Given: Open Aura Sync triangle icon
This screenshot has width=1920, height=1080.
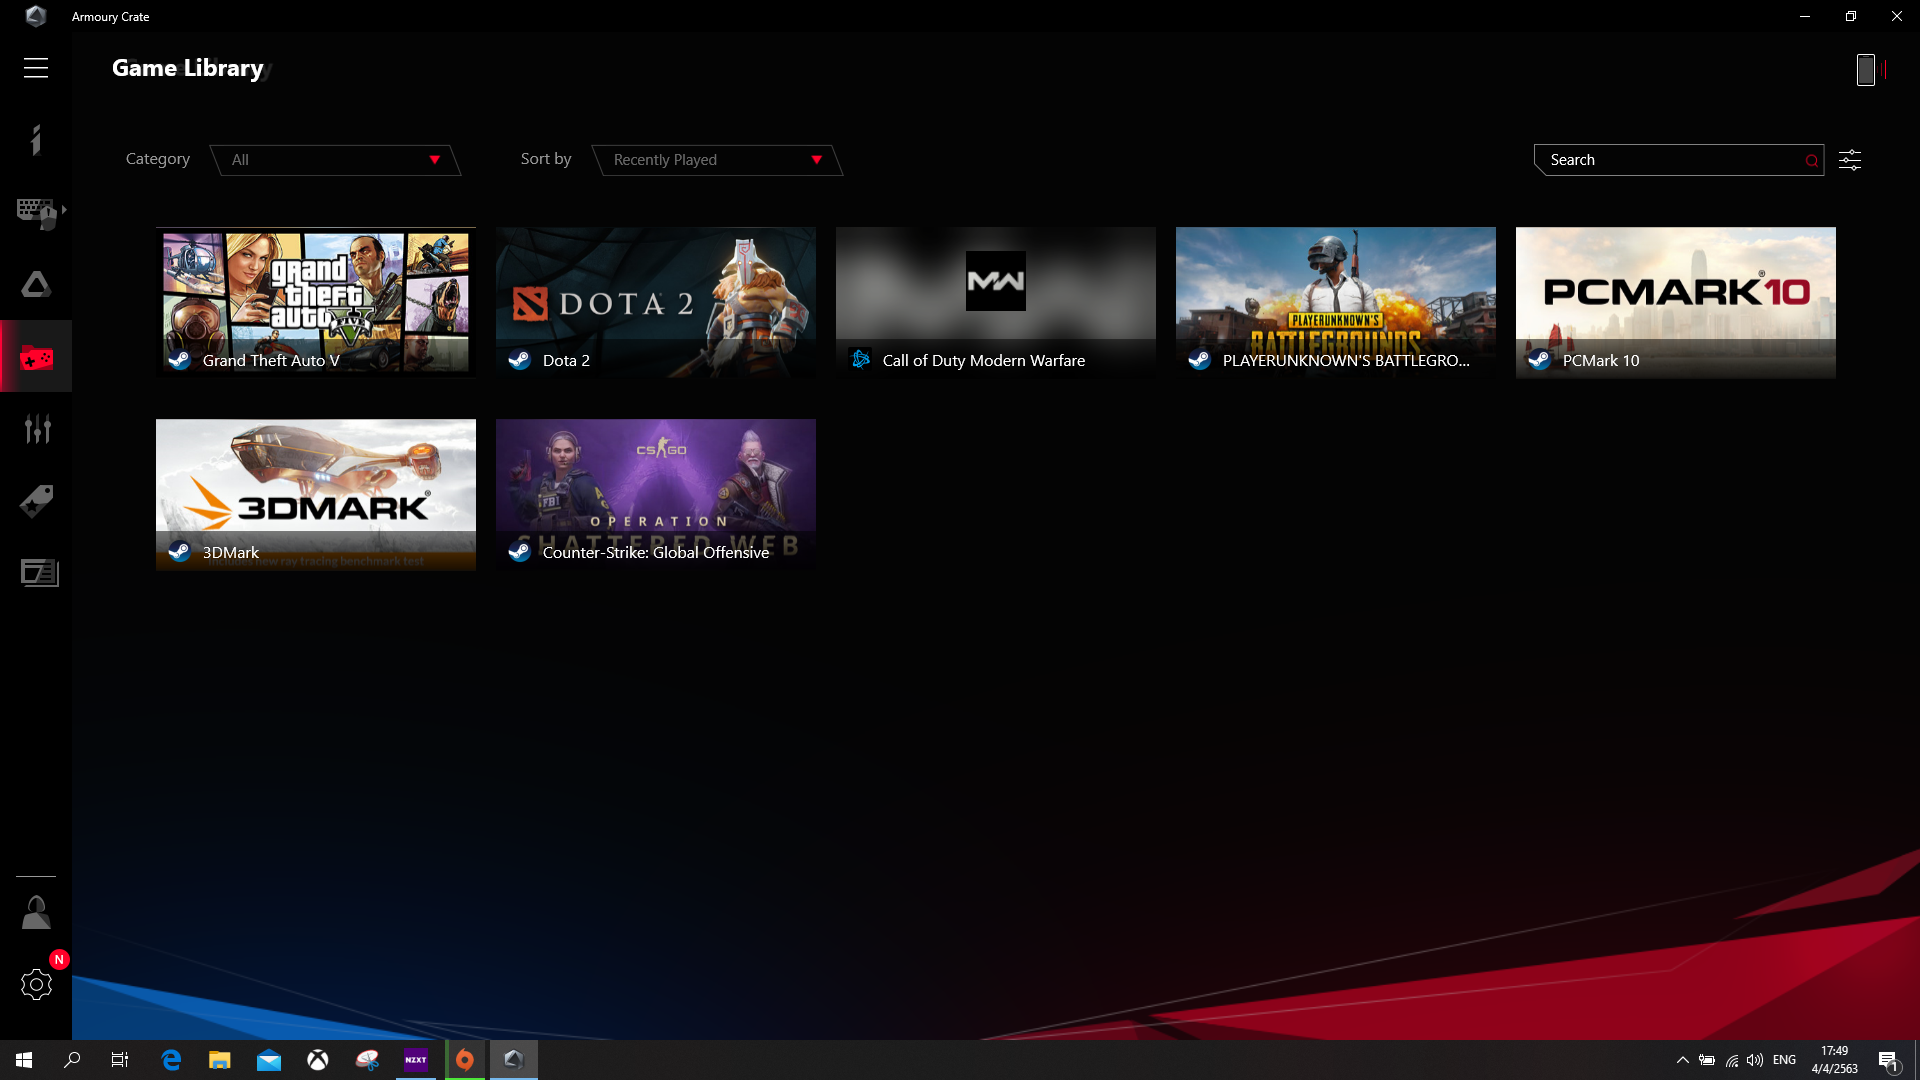Looking at the screenshot, I should tap(36, 285).
